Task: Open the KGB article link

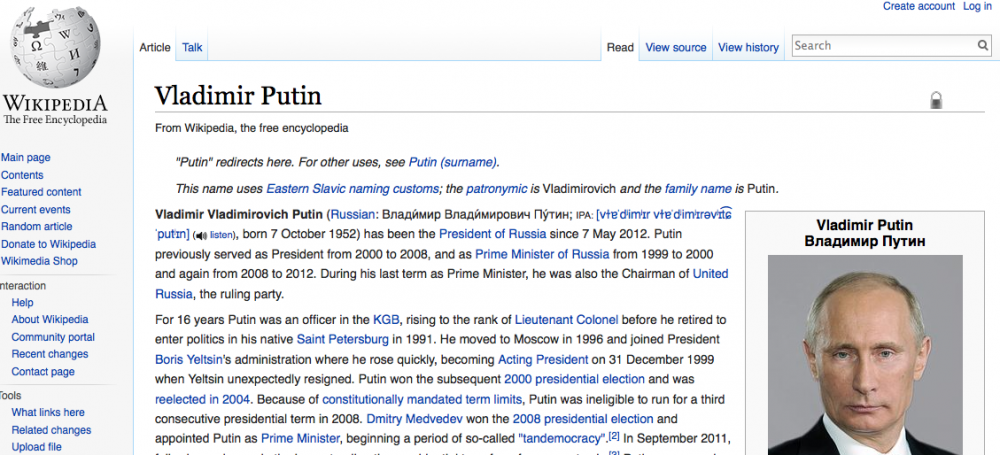Action: pos(386,320)
